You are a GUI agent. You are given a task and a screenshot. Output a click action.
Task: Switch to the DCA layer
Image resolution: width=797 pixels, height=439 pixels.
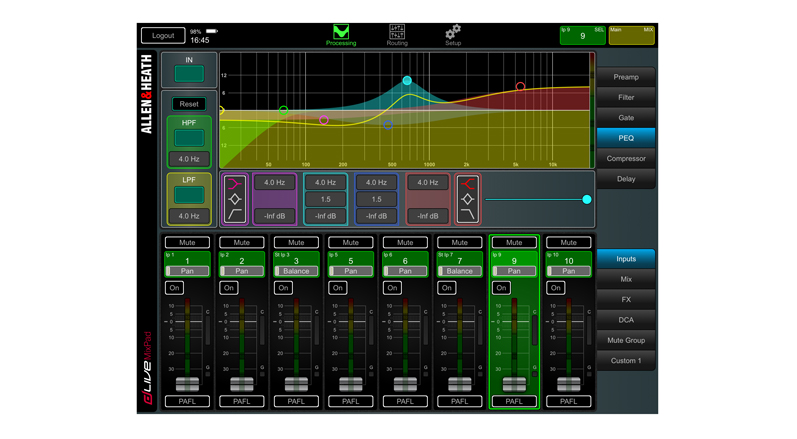pyautogui.click(x=626, y=320)
